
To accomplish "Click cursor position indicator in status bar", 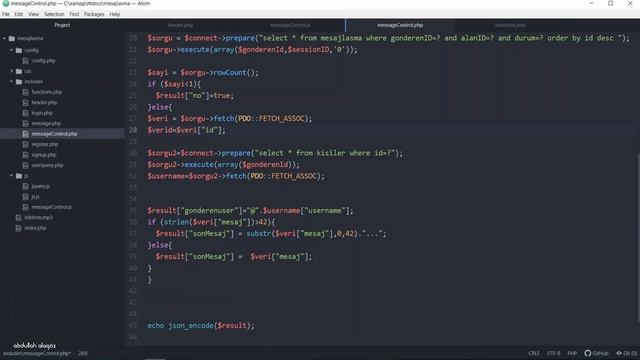I will (83, 353).
